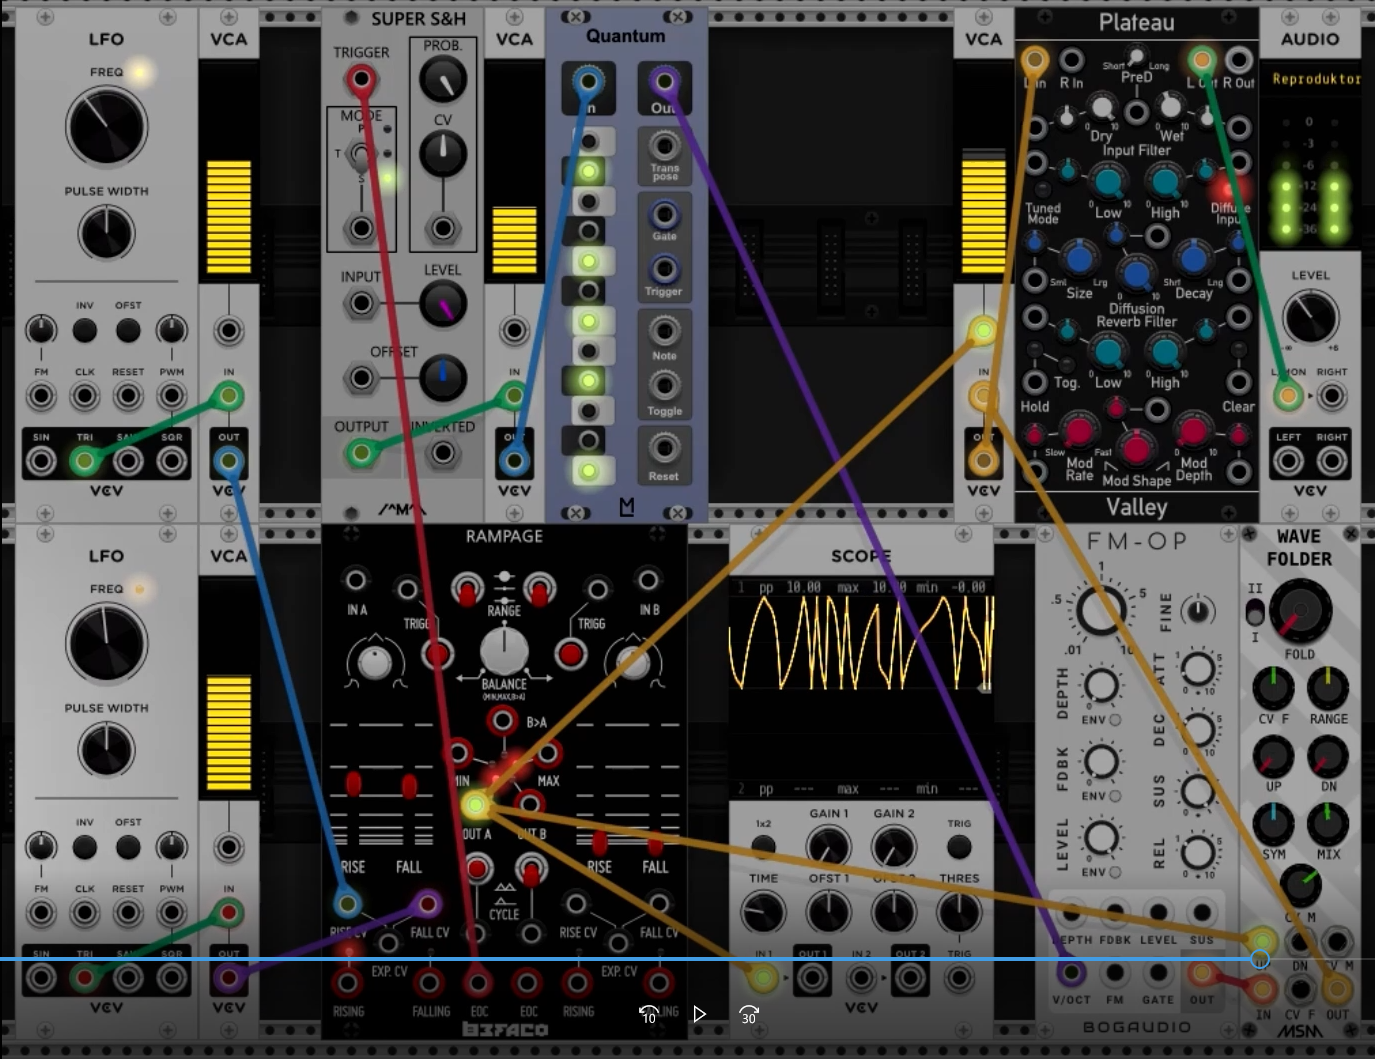
Task: Click the SUPER S&H OUTPUT jack
Action: coord(361,453)
